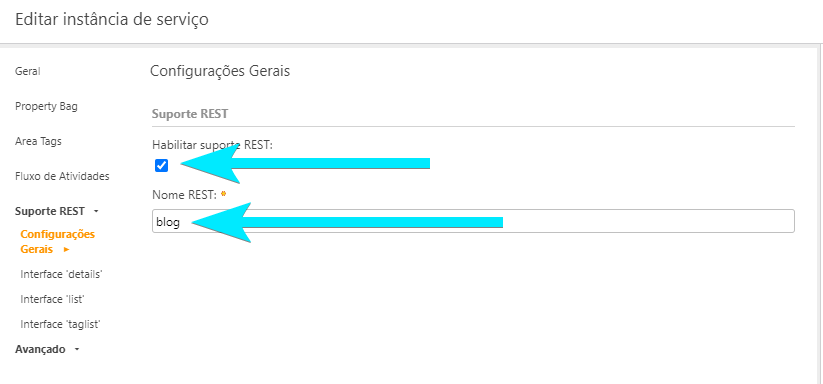Open Interface 'taglist' settings
823x384 pixels.
(60, 324)
